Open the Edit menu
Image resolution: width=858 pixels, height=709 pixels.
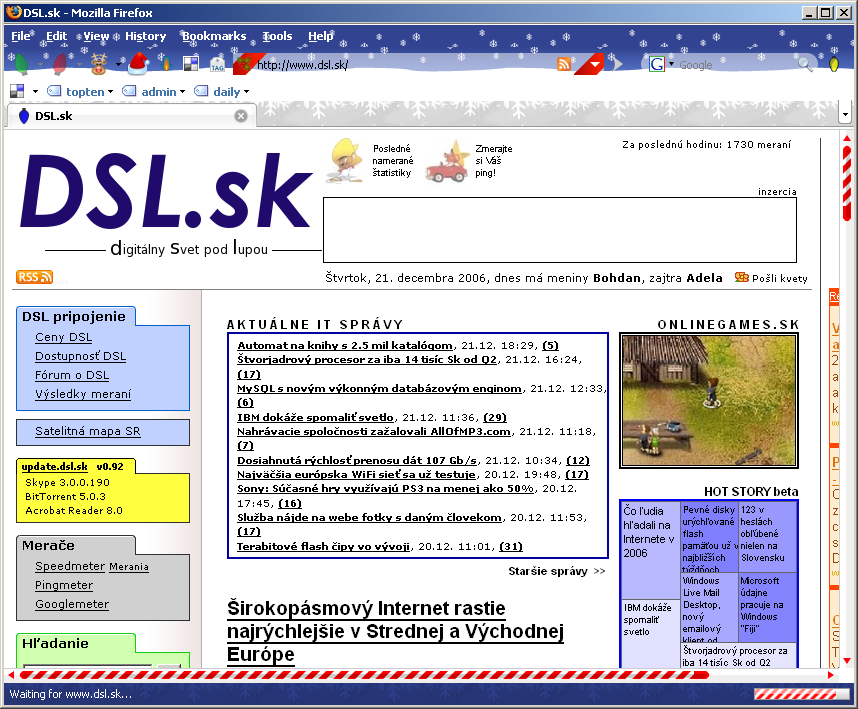click(56, 36)
